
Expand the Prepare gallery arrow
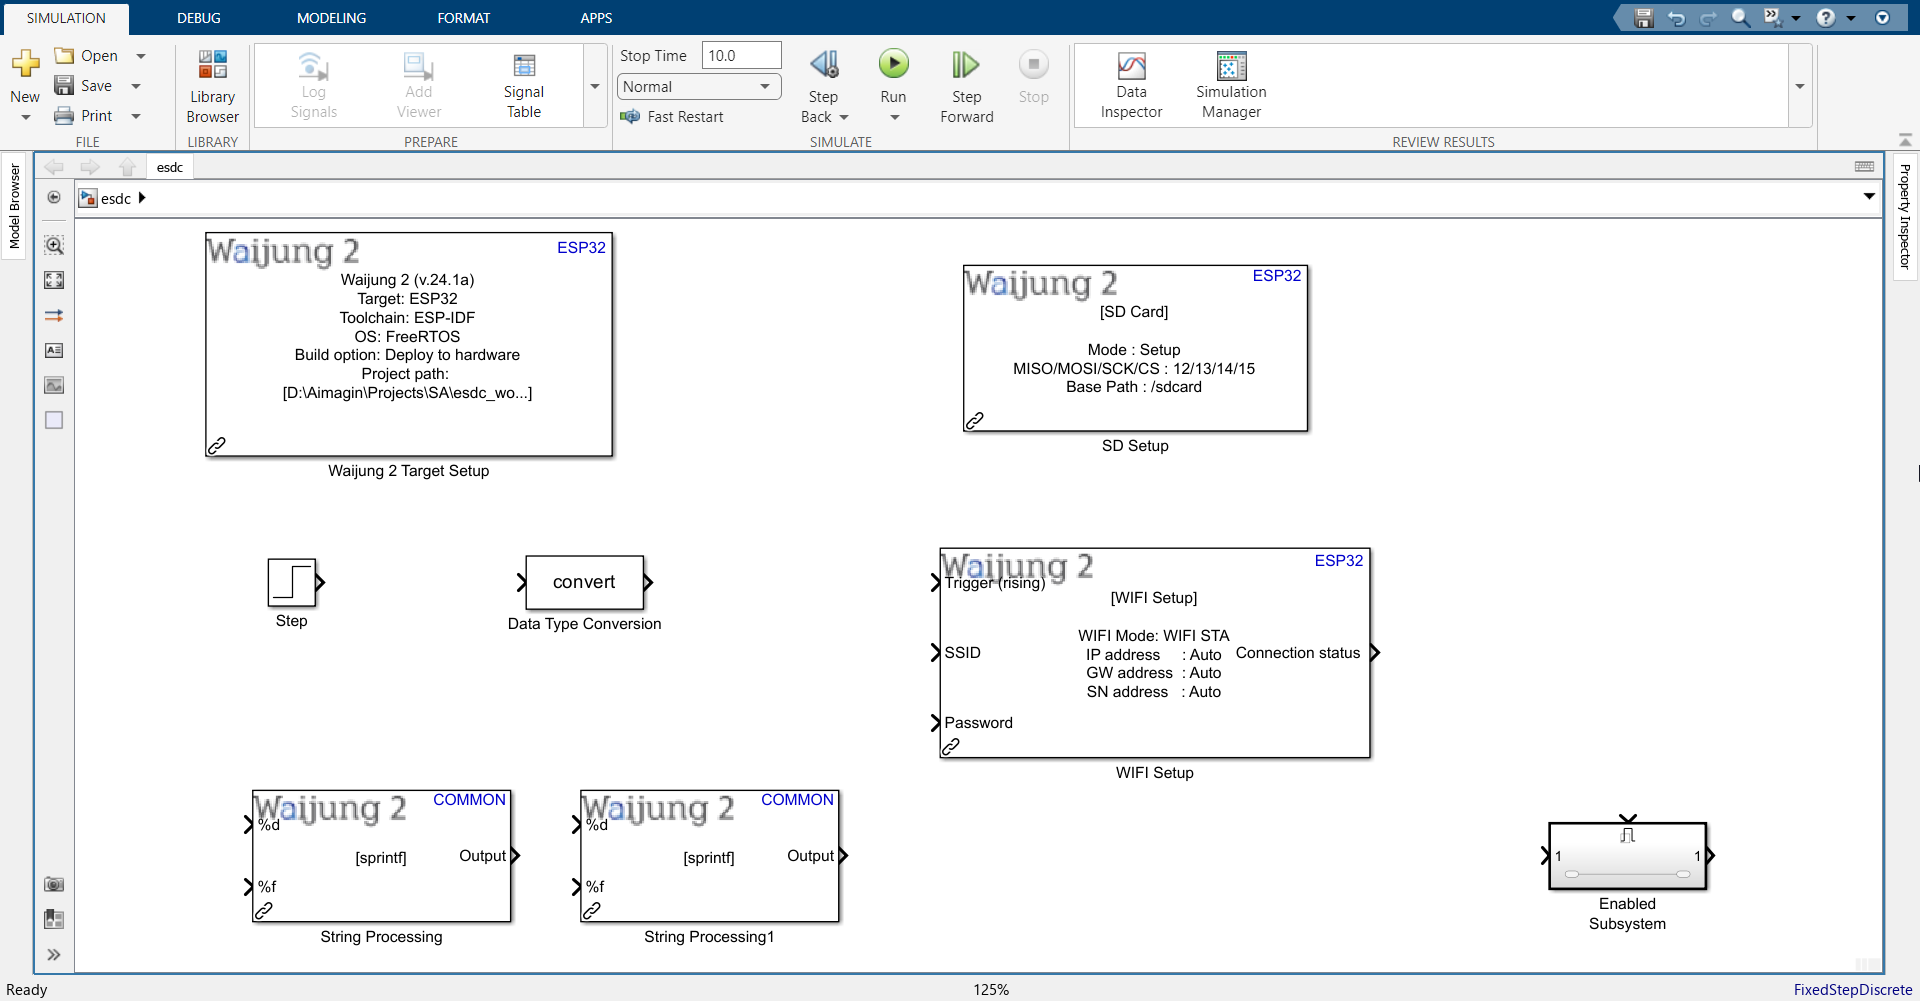pos(595,87)
